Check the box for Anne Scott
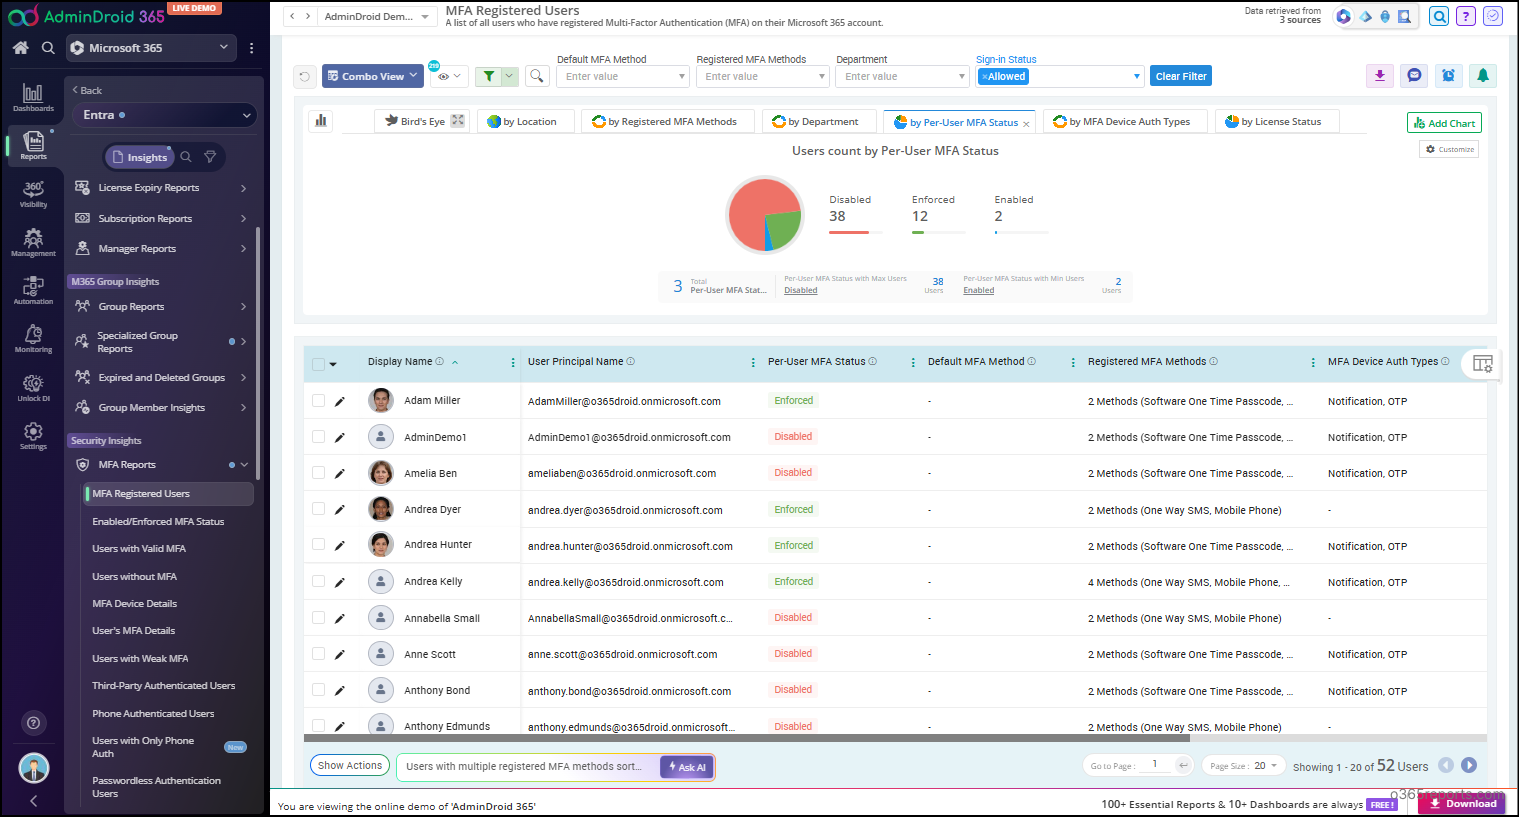Viewport: 1519px width, 817px height. (x=318, y=654)
